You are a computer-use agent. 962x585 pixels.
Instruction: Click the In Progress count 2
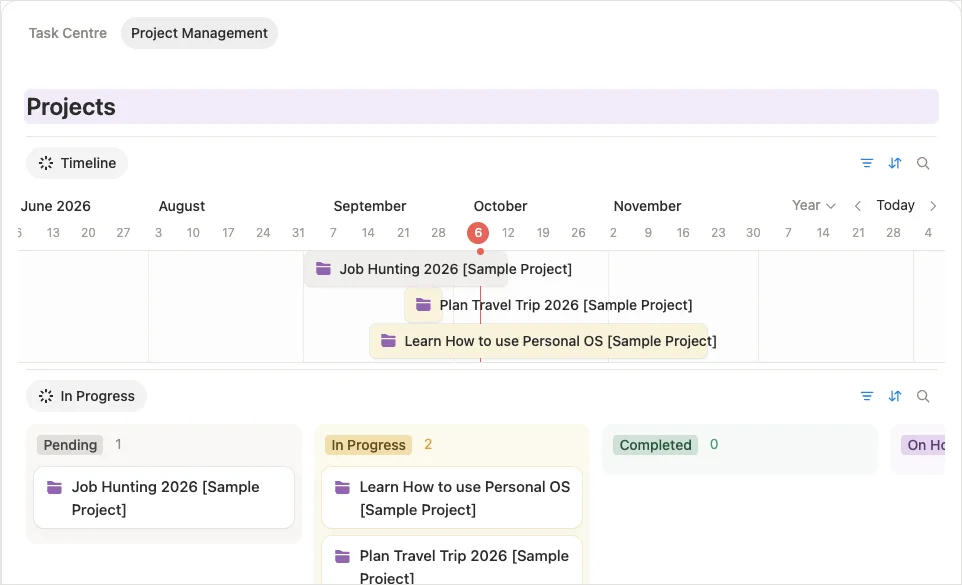tap(428, 445)
